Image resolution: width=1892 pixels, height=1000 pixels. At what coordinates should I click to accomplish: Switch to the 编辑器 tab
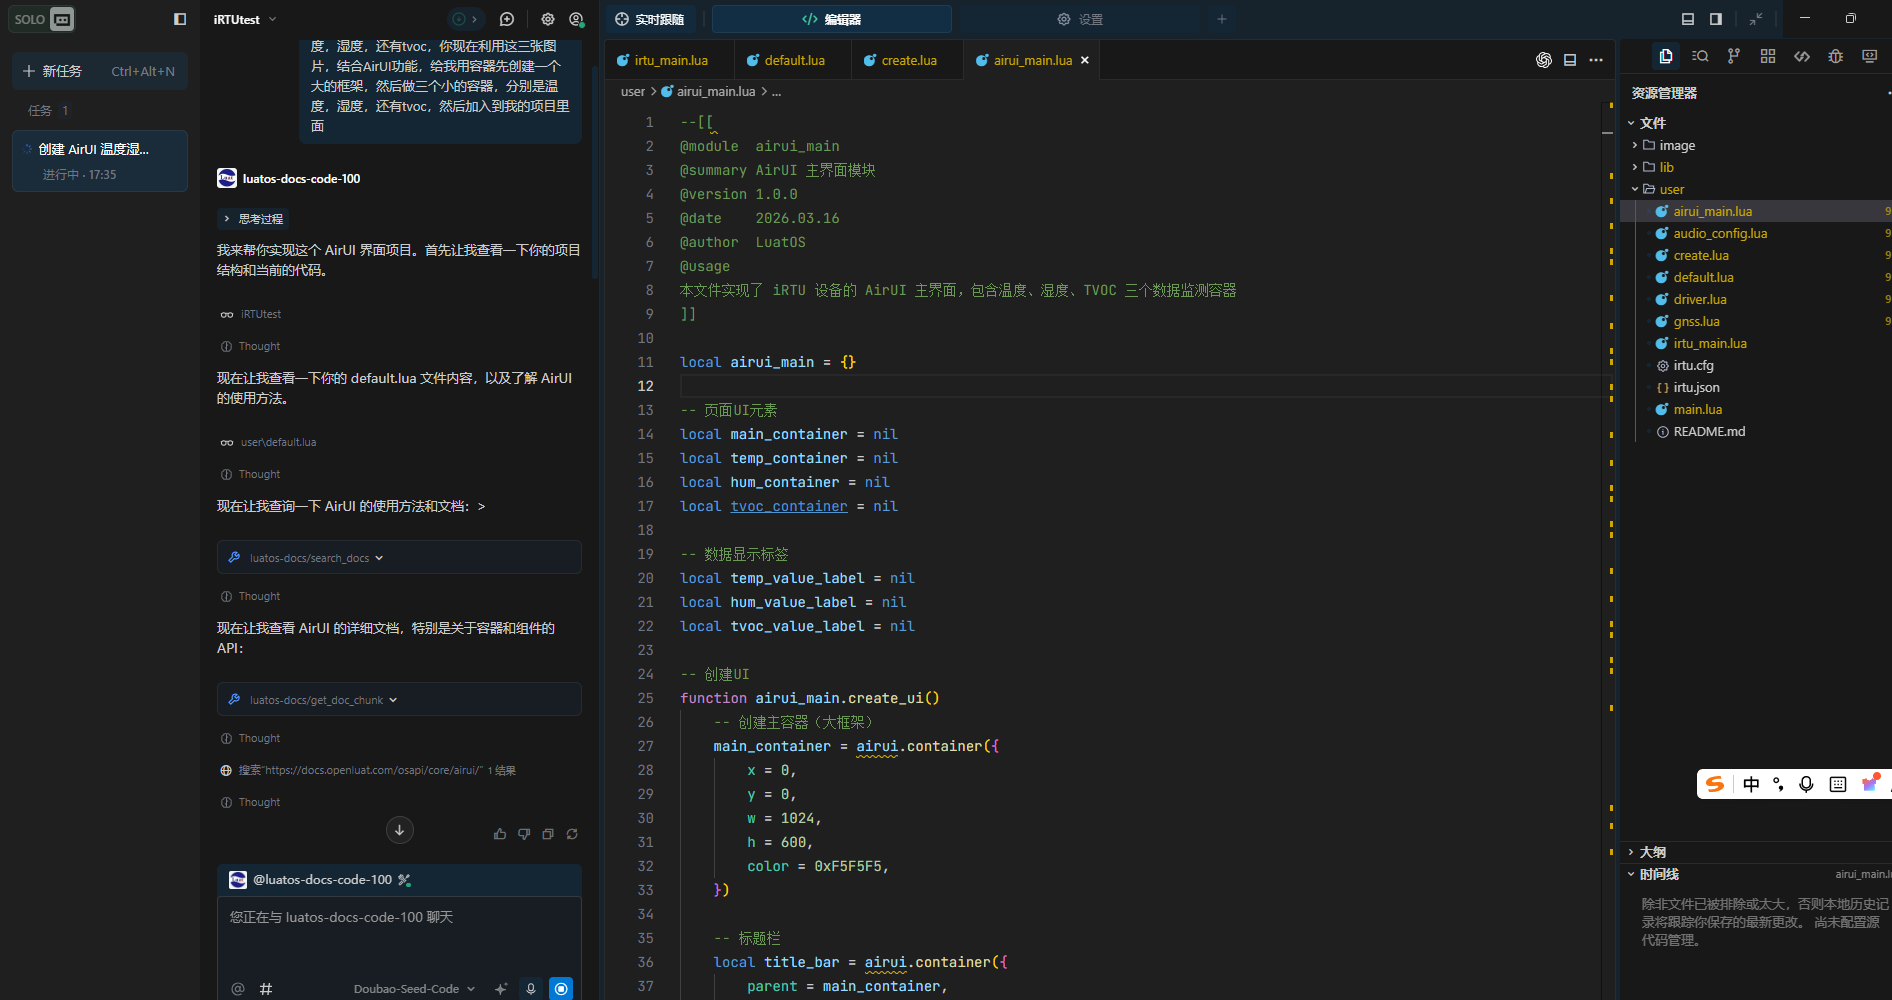pos(831,19)
